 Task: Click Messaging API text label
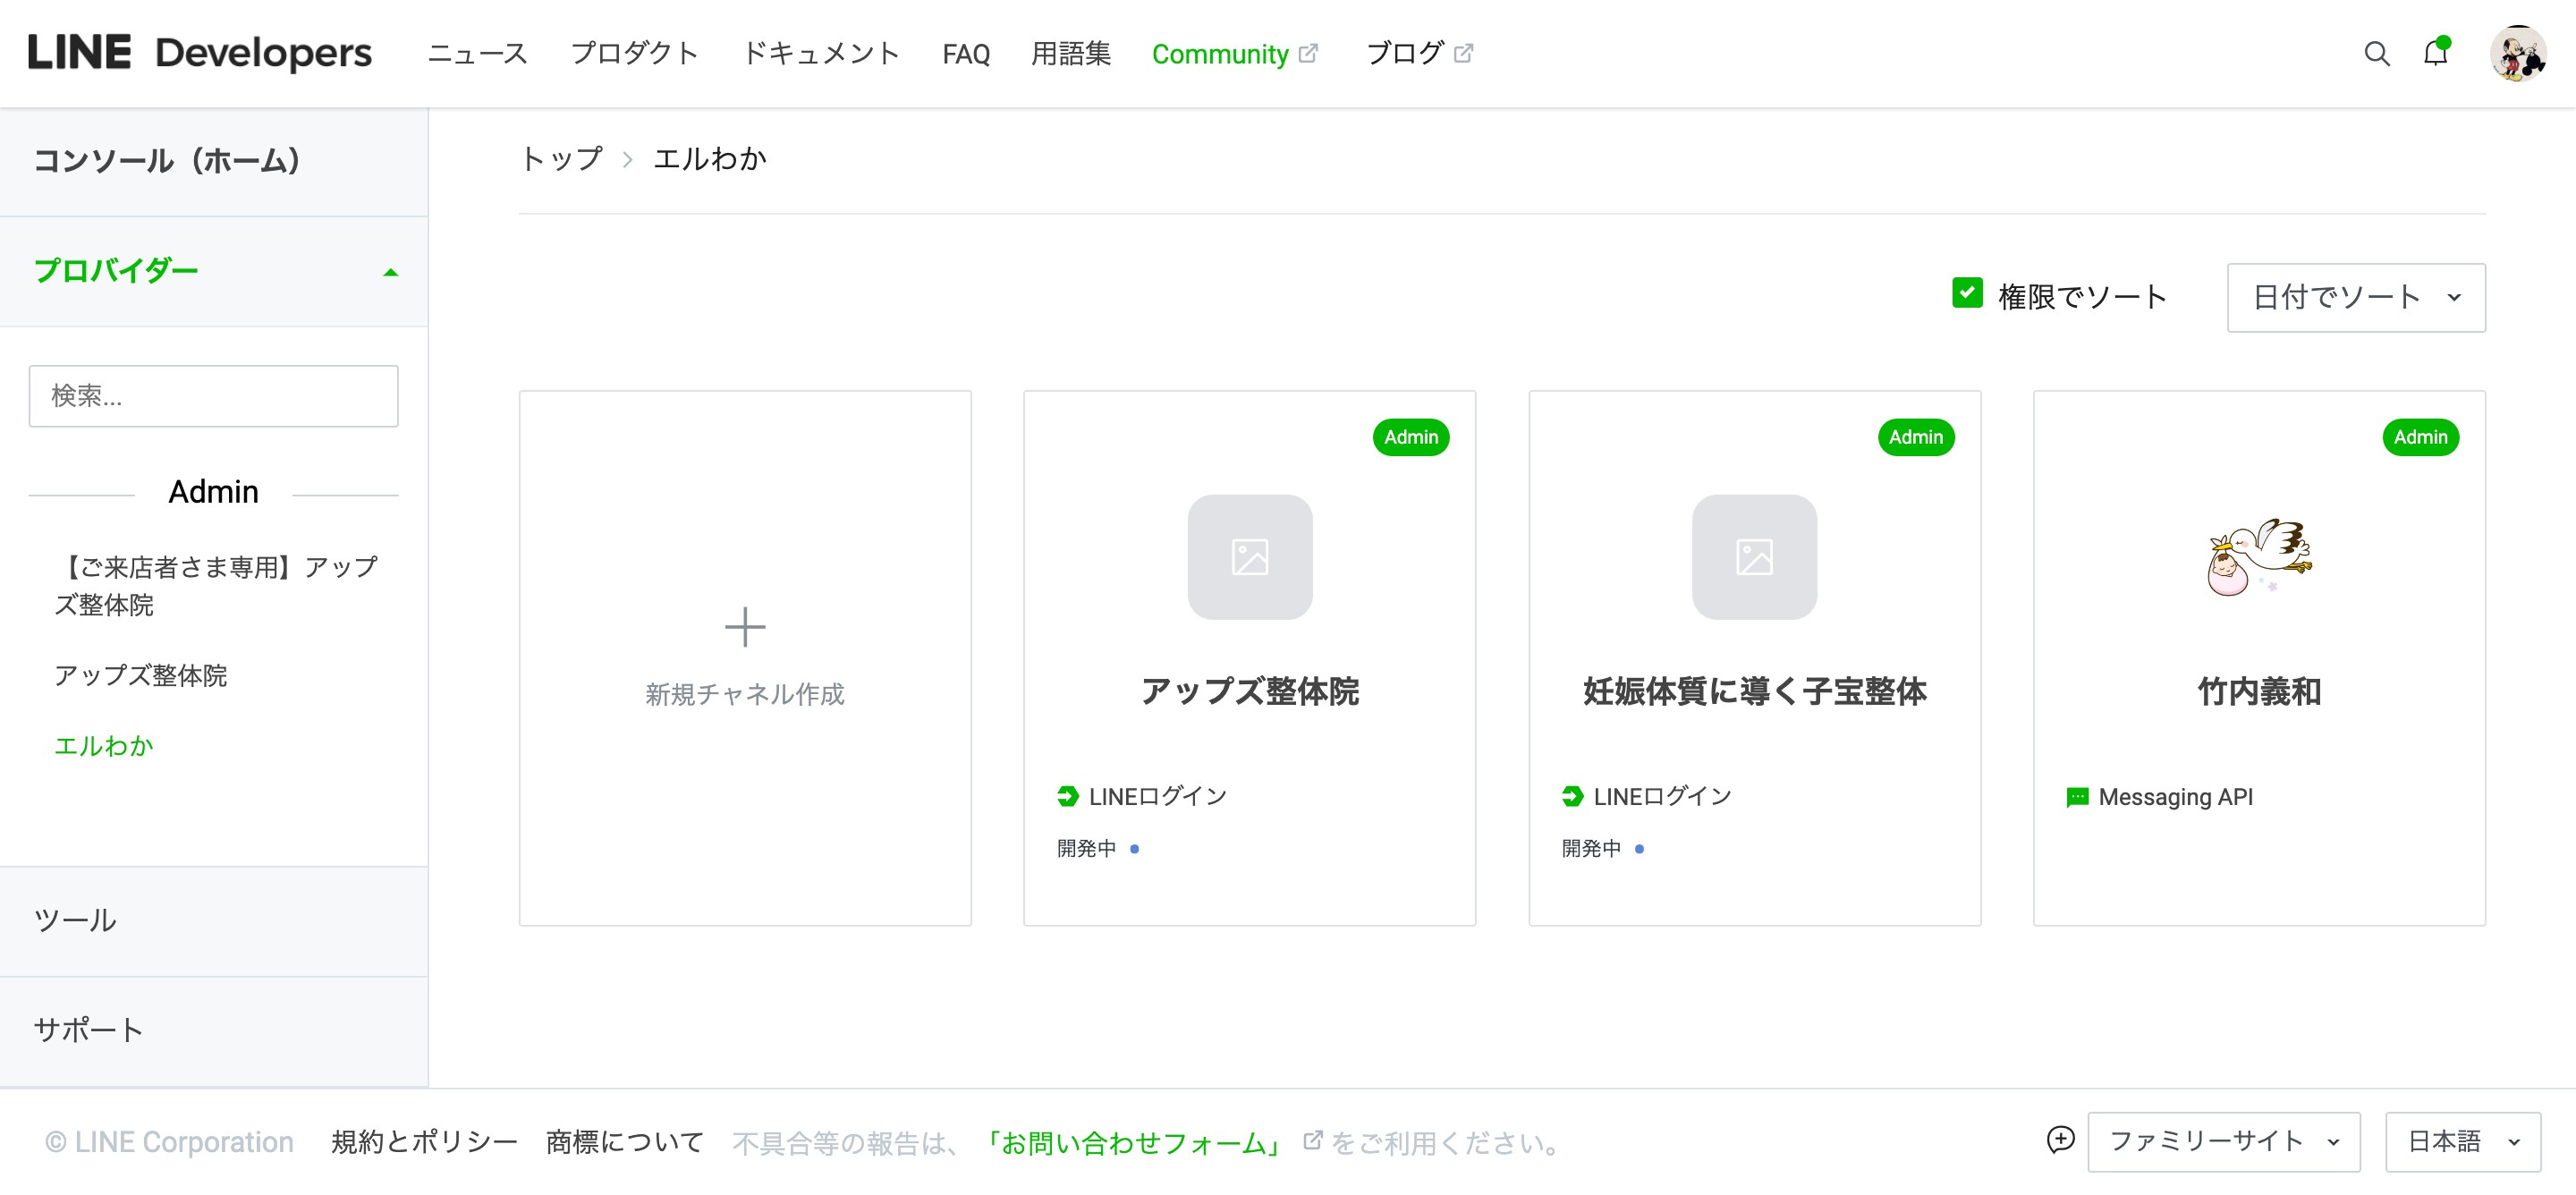tap(2175, 797)
